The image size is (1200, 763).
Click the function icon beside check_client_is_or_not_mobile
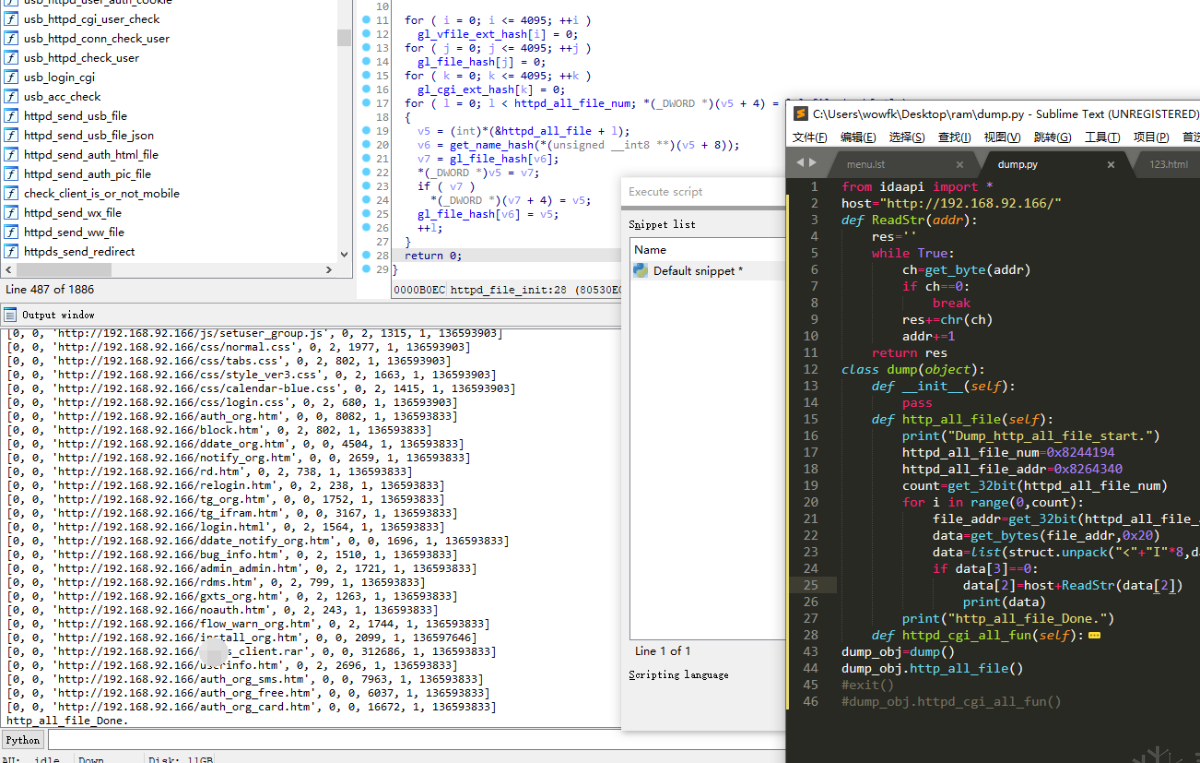(x=11, y=193)
